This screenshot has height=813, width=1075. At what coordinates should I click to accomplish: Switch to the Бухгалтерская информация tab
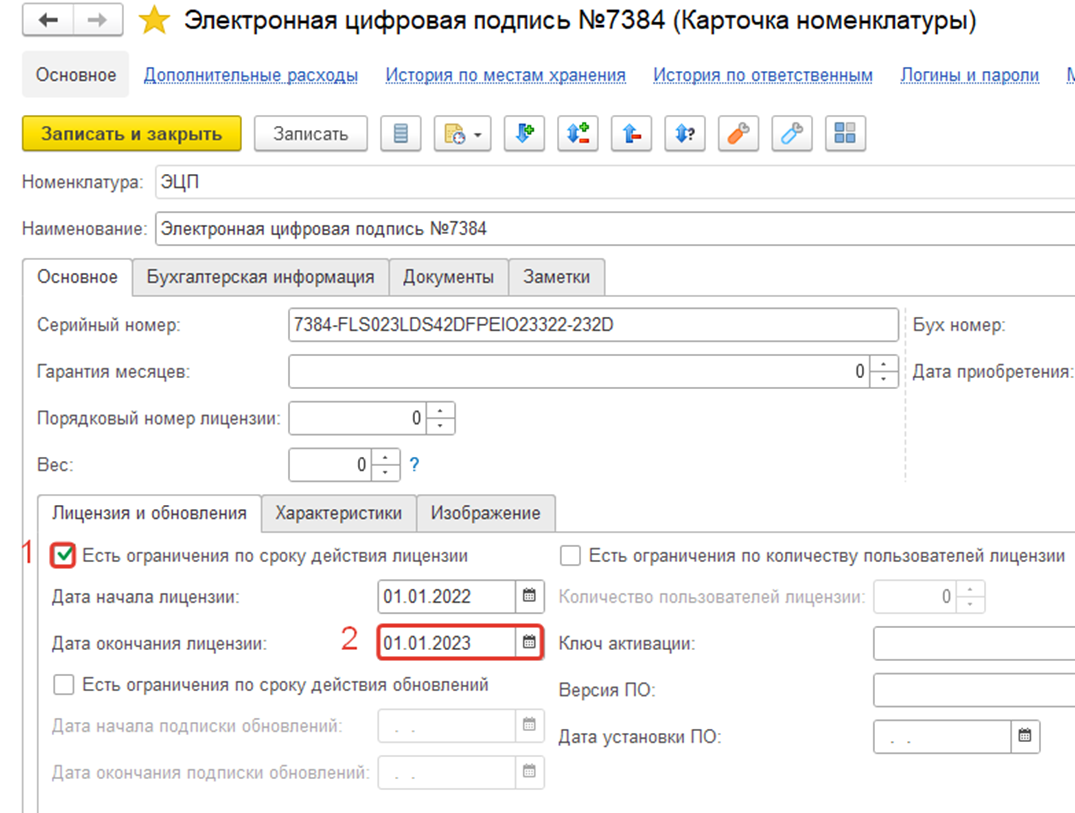259,277
